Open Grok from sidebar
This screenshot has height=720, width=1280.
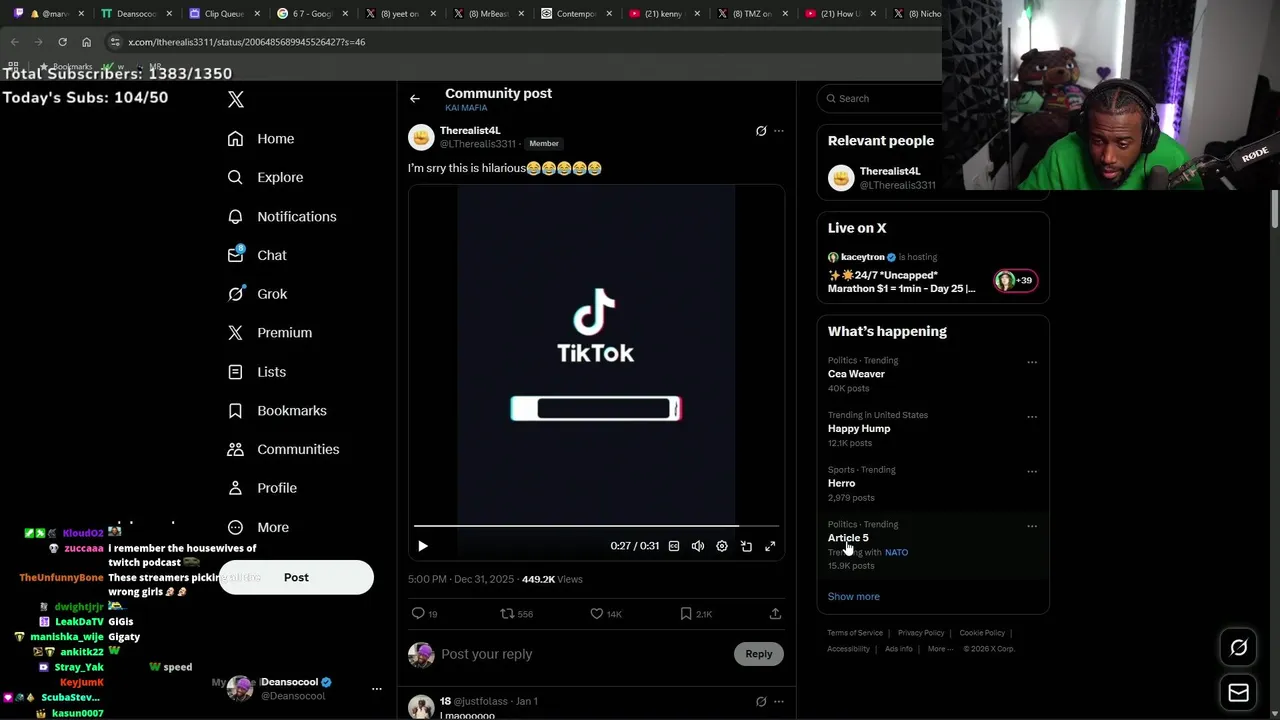(257, 294)
